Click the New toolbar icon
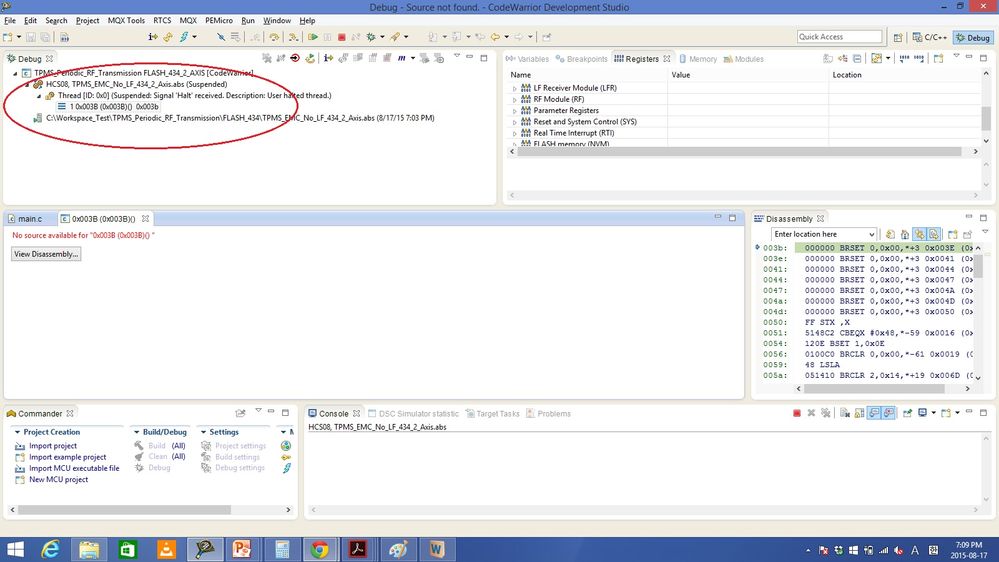This screenshot has width=999, height=562. tap(8, 37)
